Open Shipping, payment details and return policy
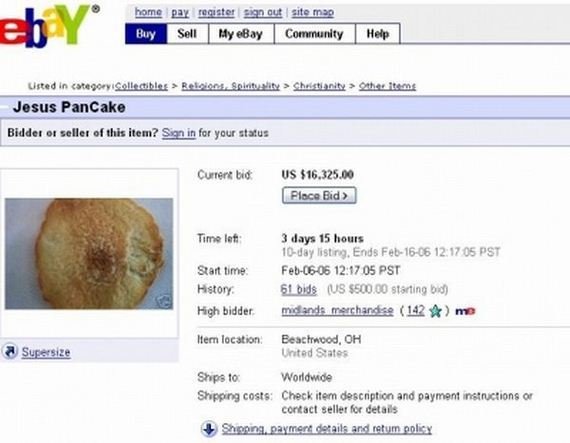570x443 pixels. click(x=327, y=429)
